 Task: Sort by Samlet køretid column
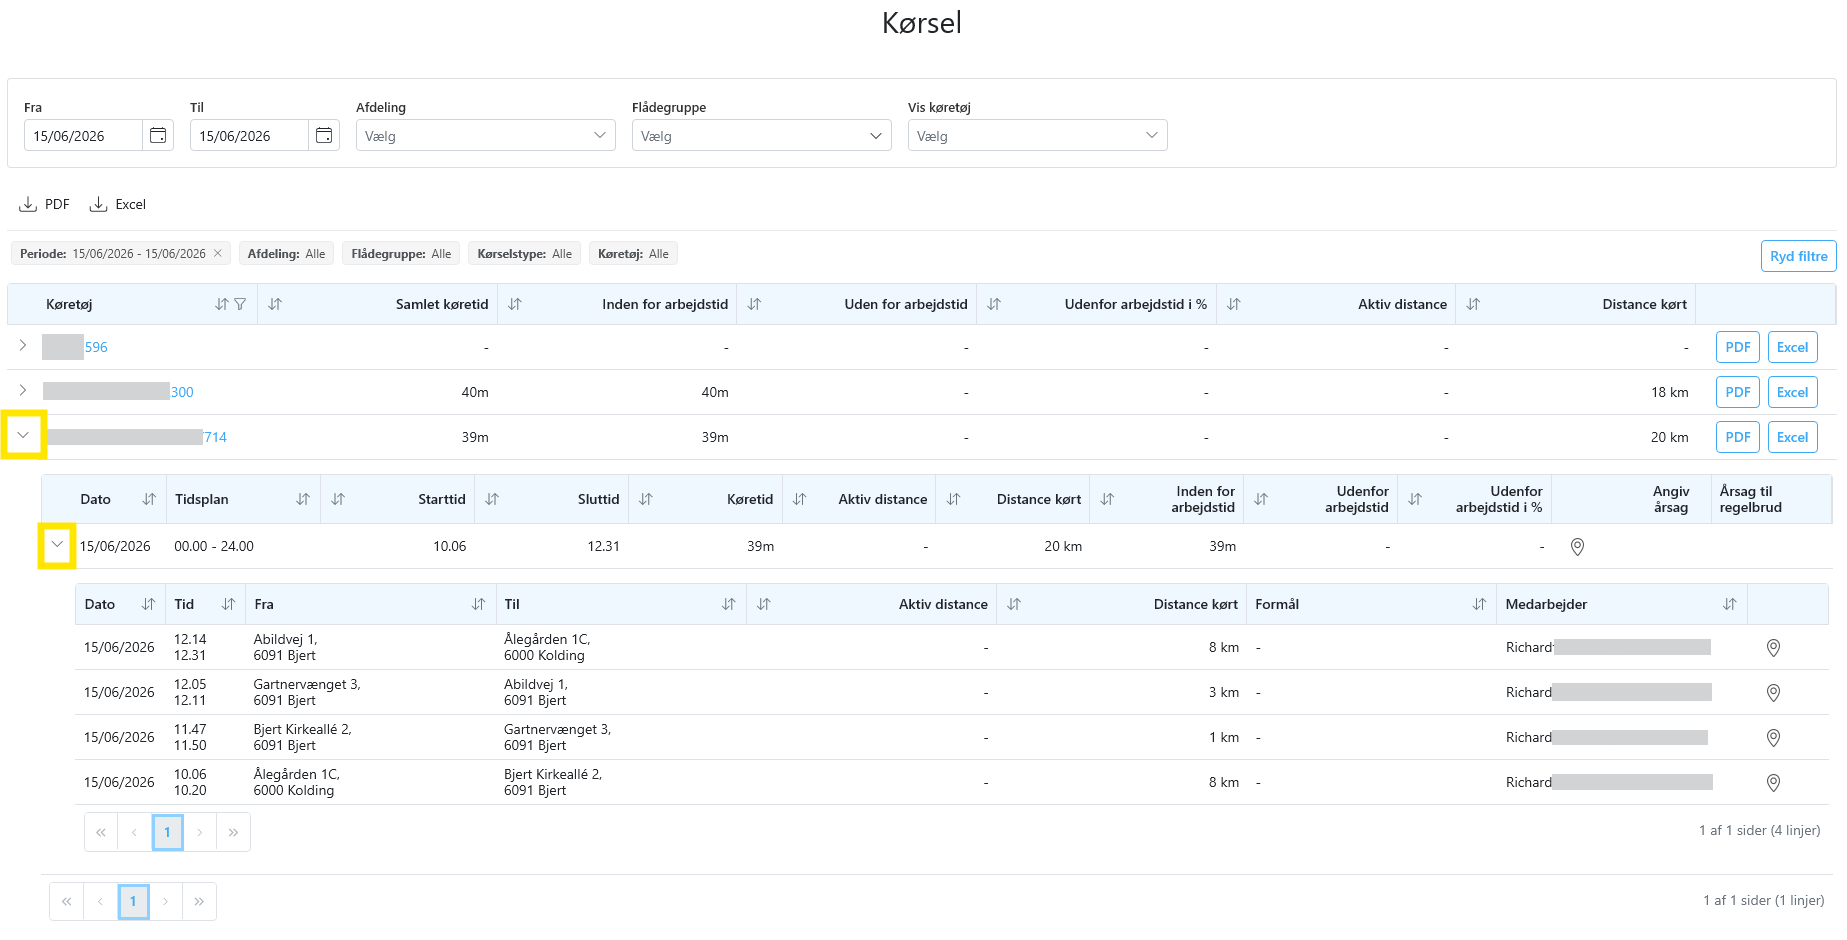(x=275, y=304)
